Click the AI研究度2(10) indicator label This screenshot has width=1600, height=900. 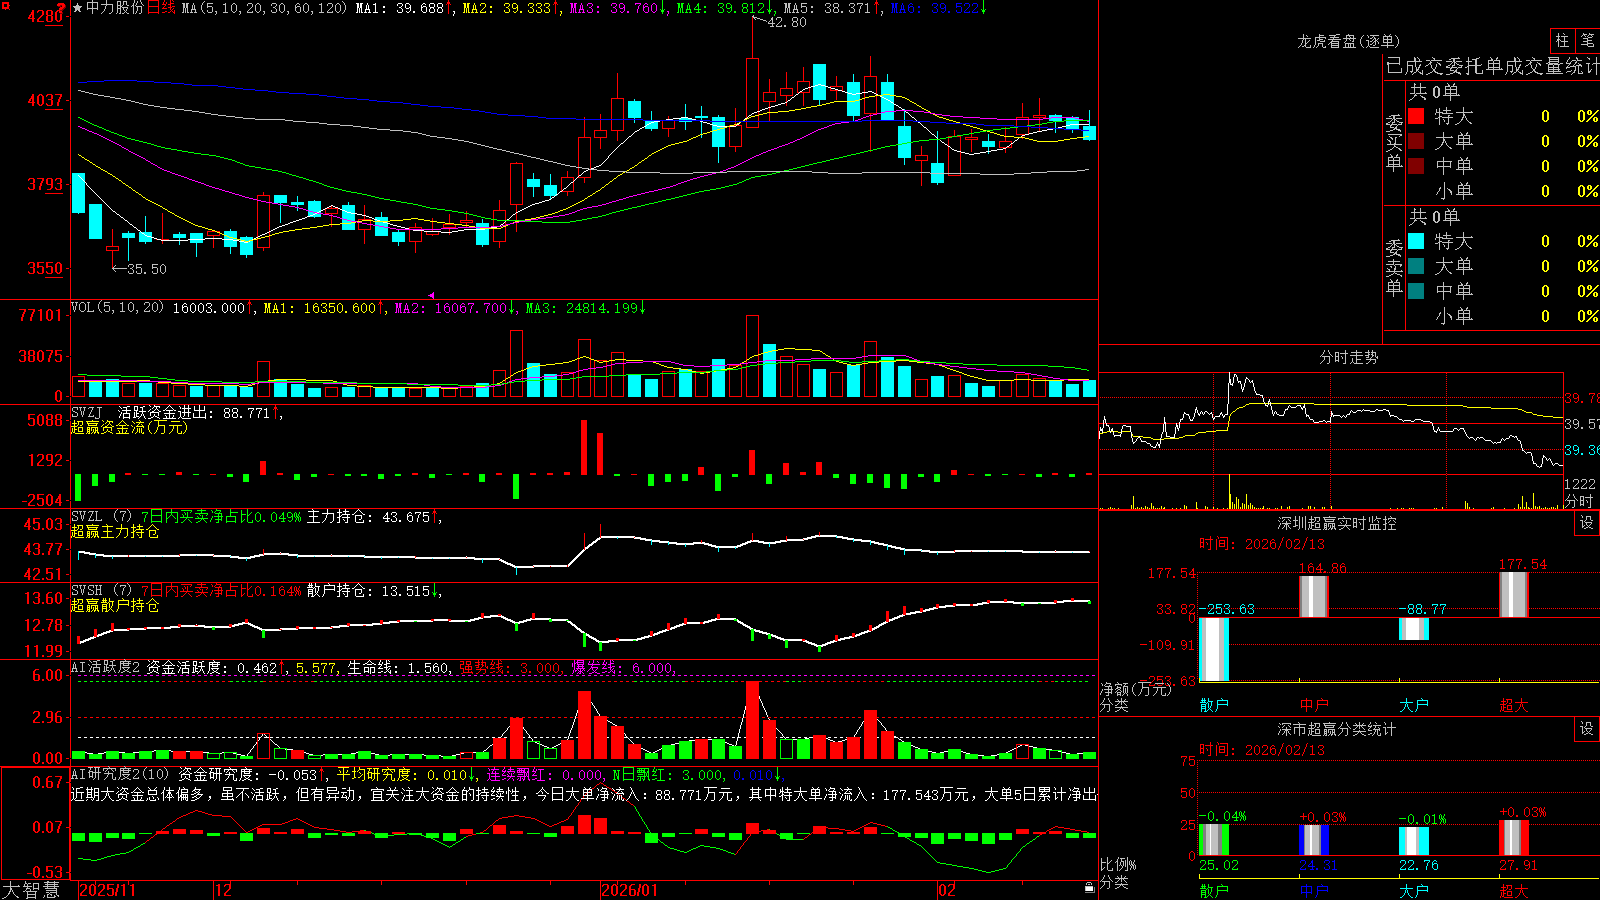(x=120, y=774)
